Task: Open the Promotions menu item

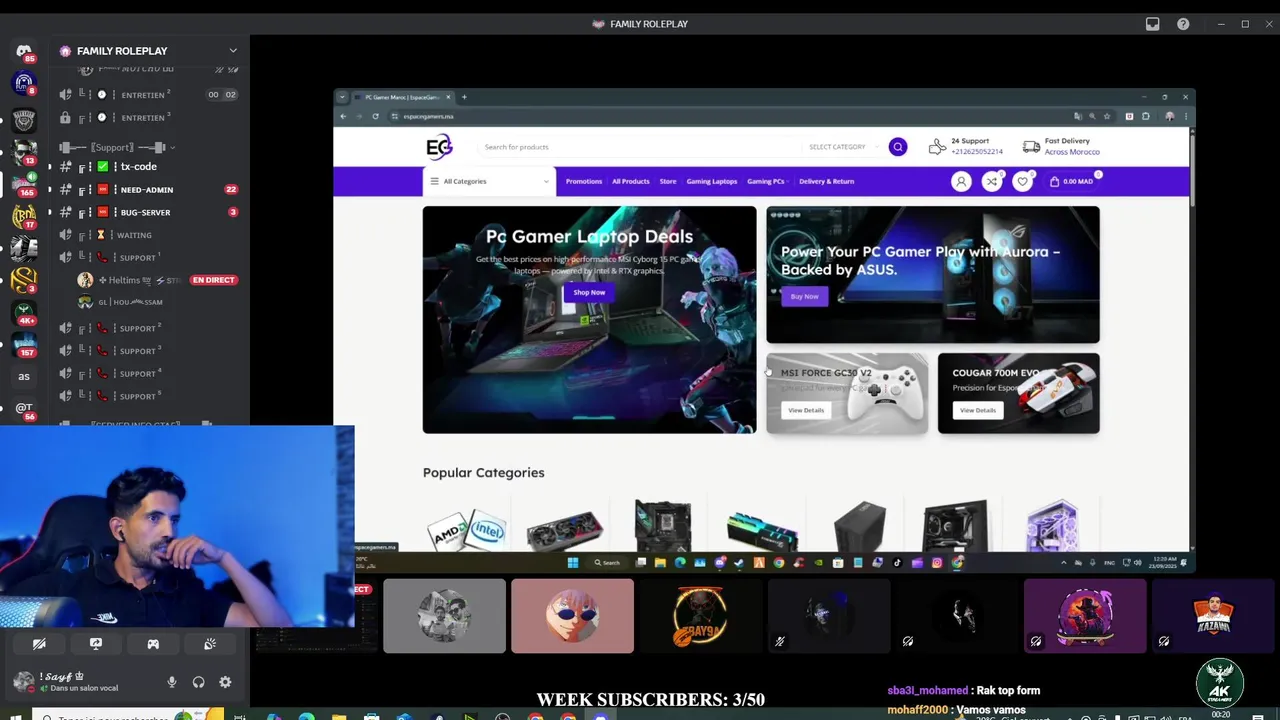Action: pos(584,181)
